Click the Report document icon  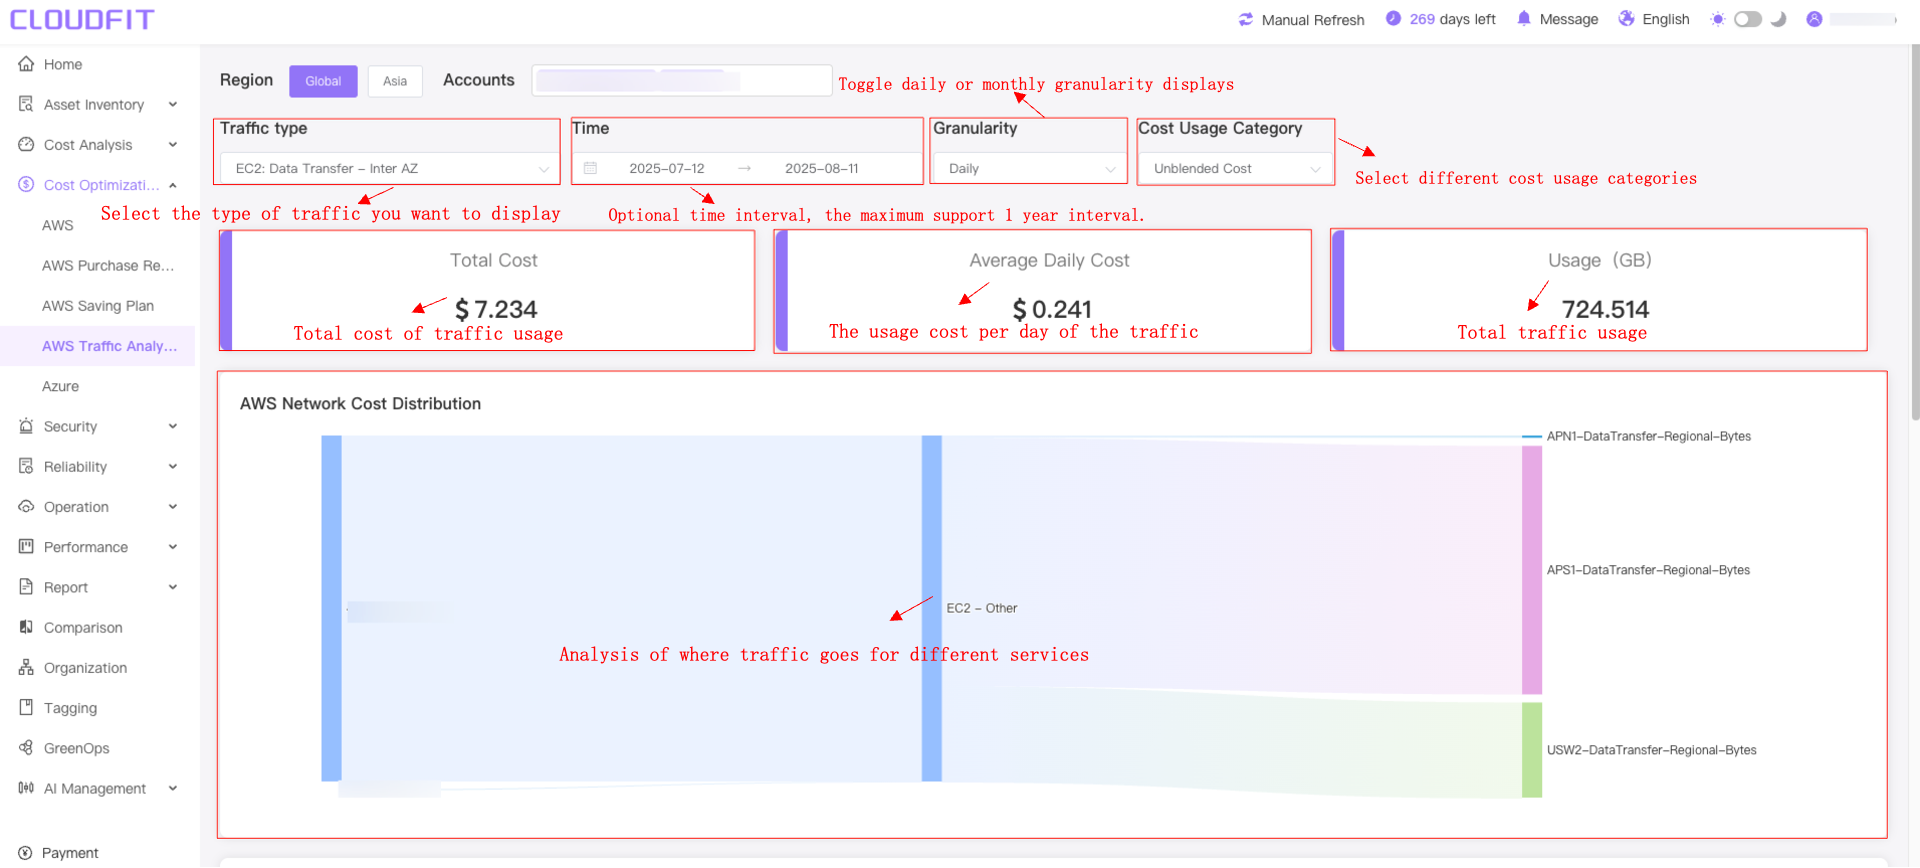(x=26, y=587)
